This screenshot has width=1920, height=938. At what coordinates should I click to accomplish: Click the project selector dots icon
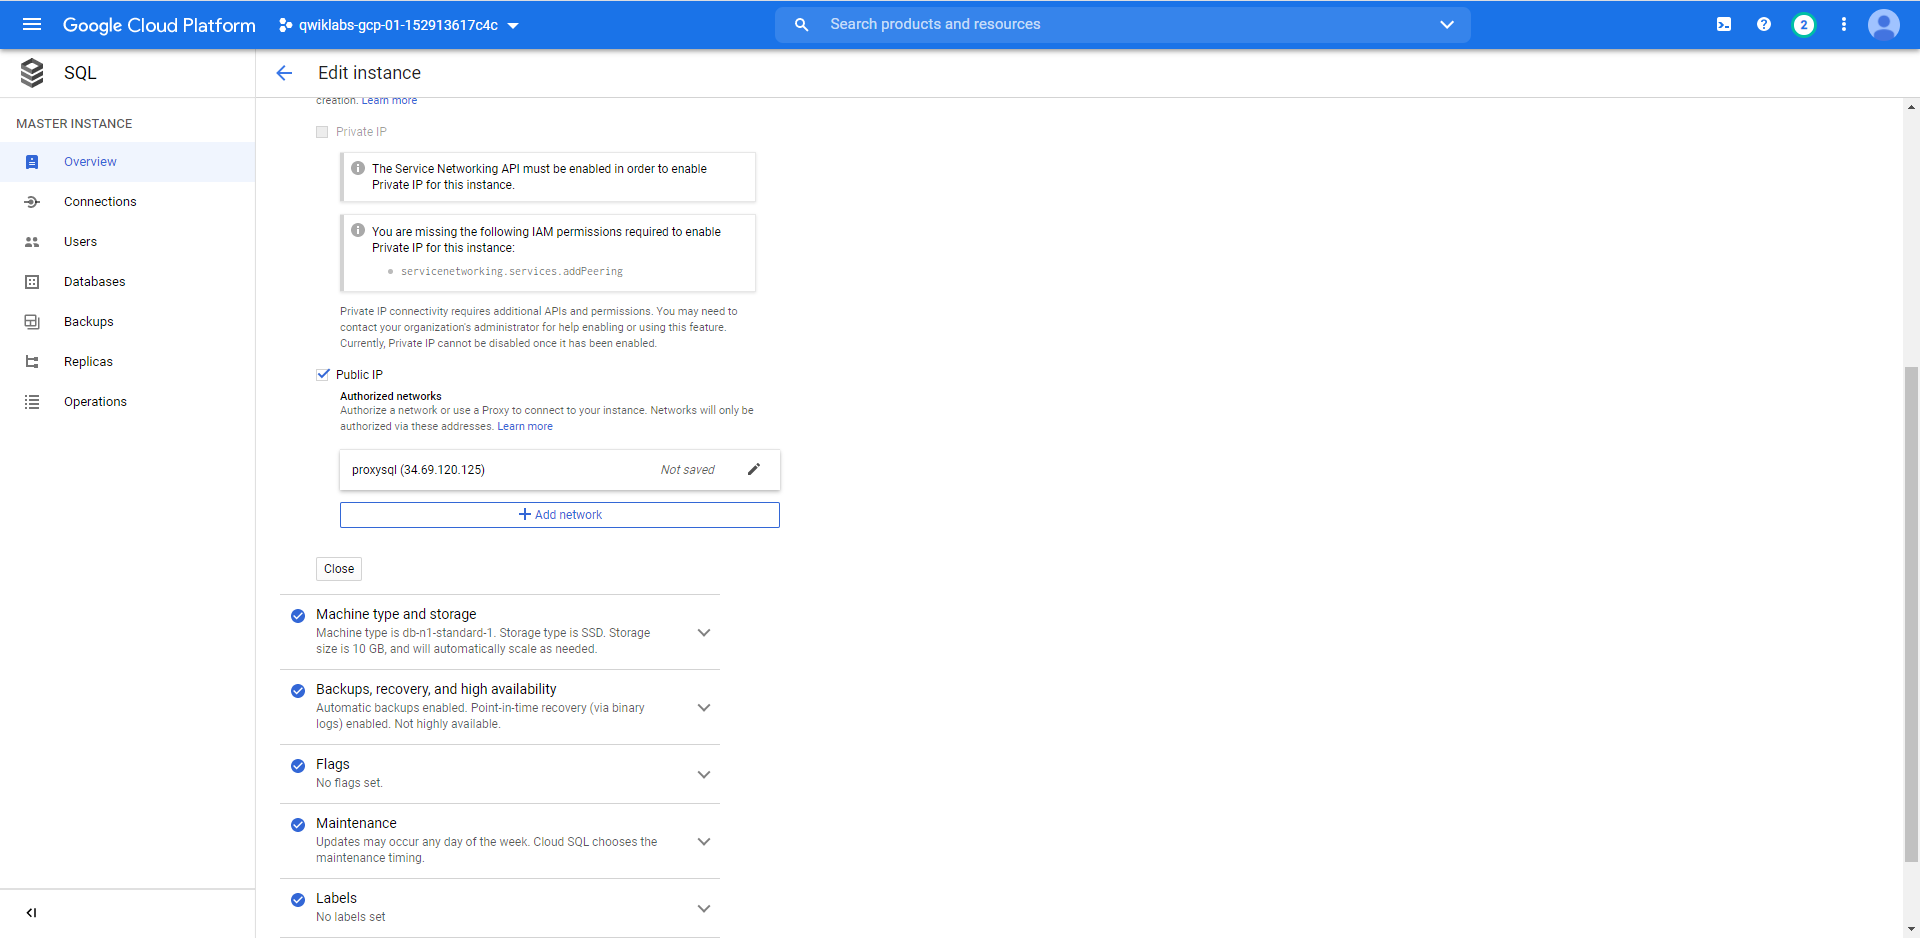pyautogui.click(x=285, y=25)
